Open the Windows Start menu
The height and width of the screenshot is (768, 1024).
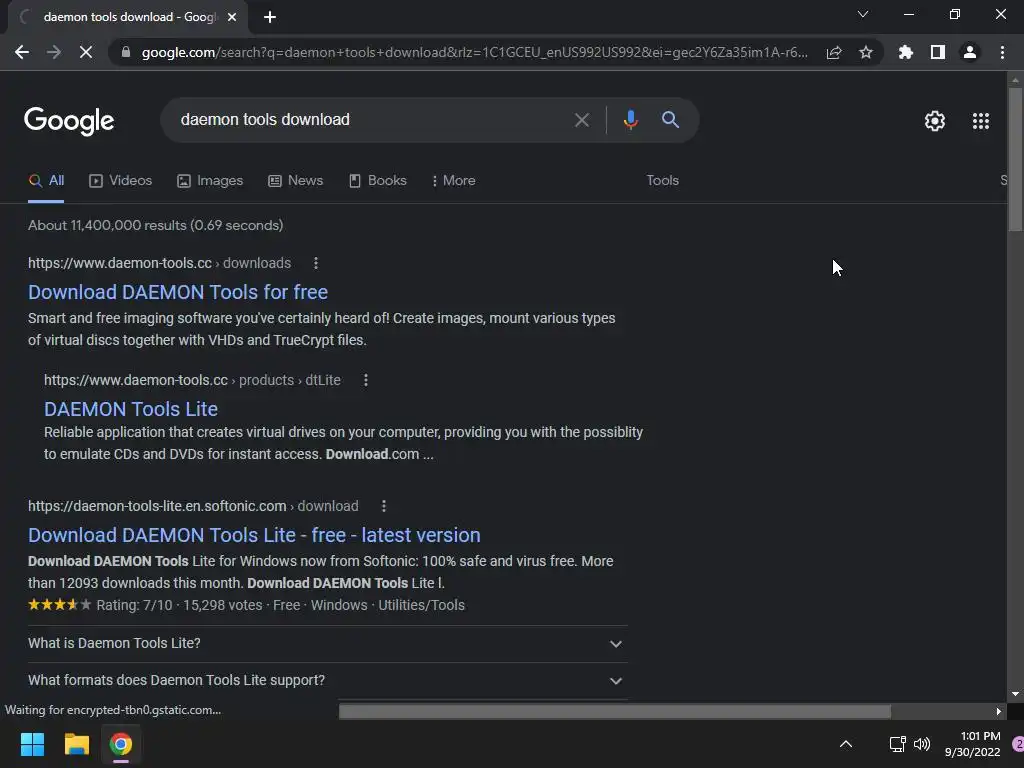(x=32, y=744)
